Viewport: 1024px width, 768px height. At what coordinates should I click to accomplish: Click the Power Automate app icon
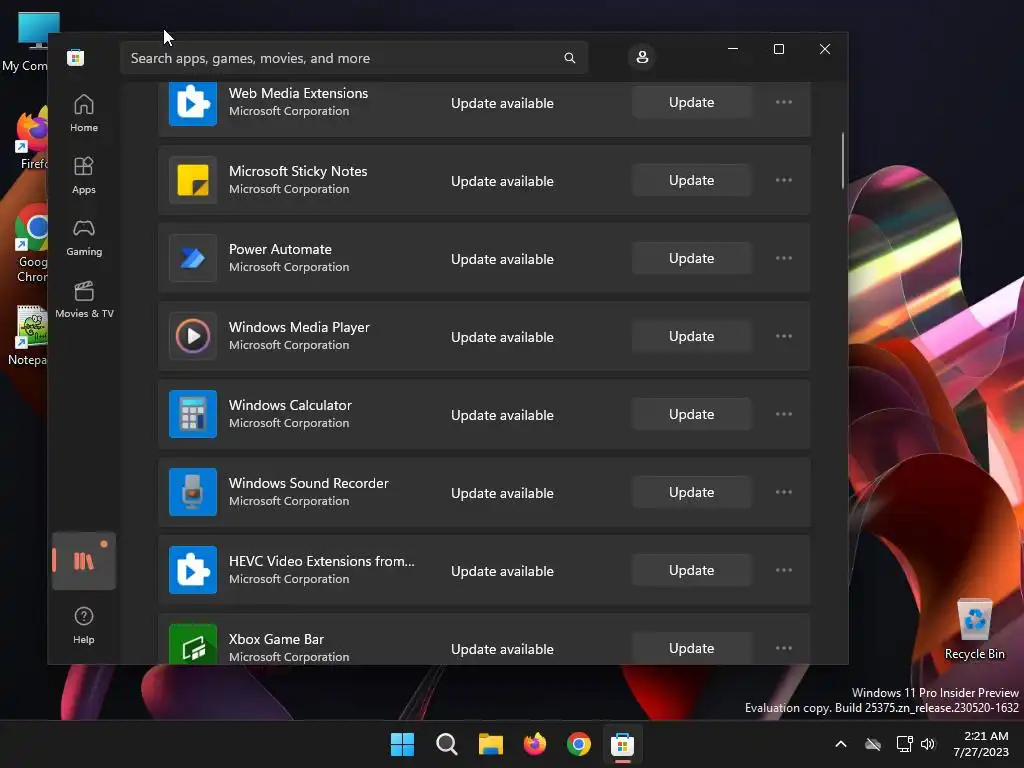pos(193,258)
